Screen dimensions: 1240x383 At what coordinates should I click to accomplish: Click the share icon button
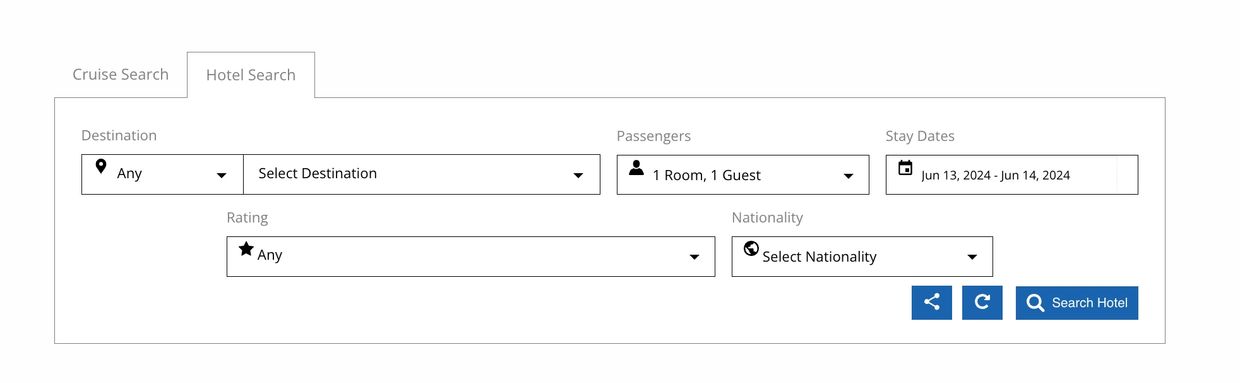point(931,302)
